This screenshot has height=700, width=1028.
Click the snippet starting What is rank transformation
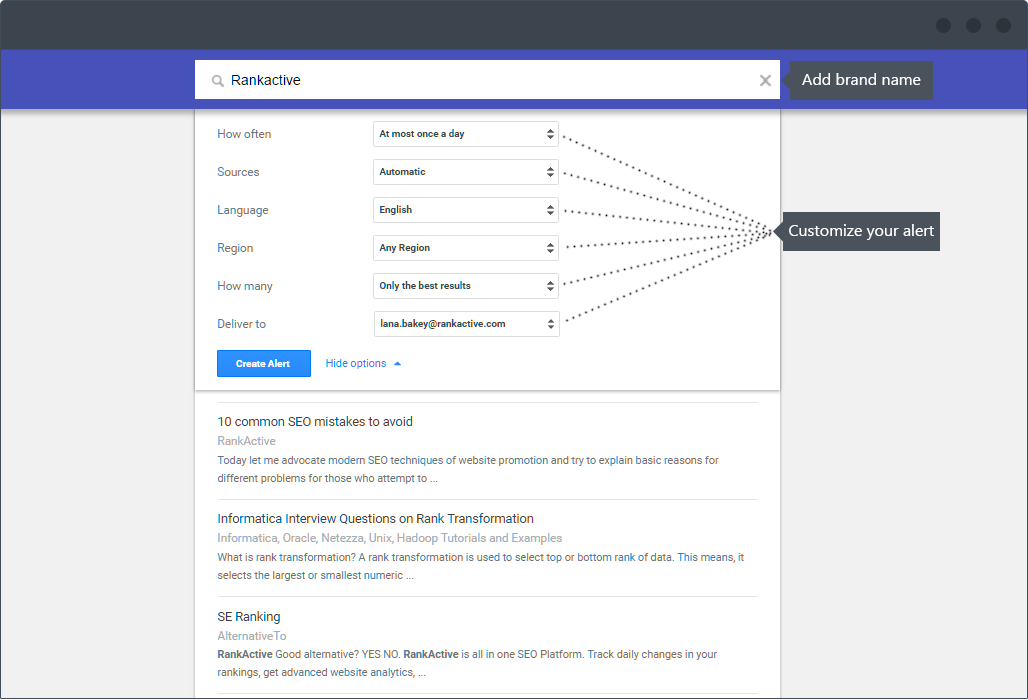click(481, 566)
